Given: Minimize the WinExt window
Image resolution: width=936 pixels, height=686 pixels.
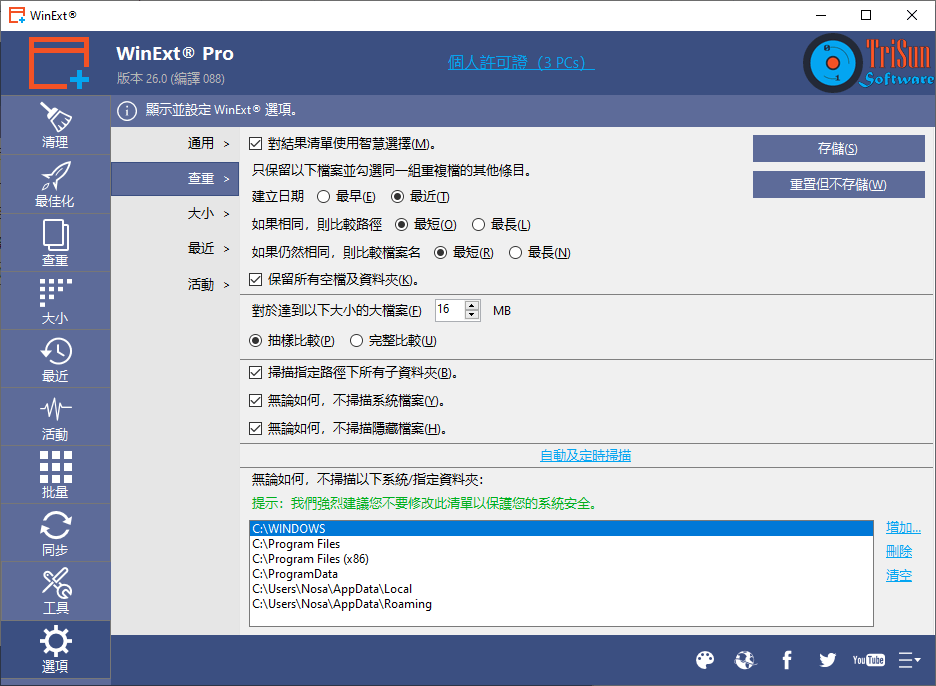Looking at the screenshot, I should [821, 15].
